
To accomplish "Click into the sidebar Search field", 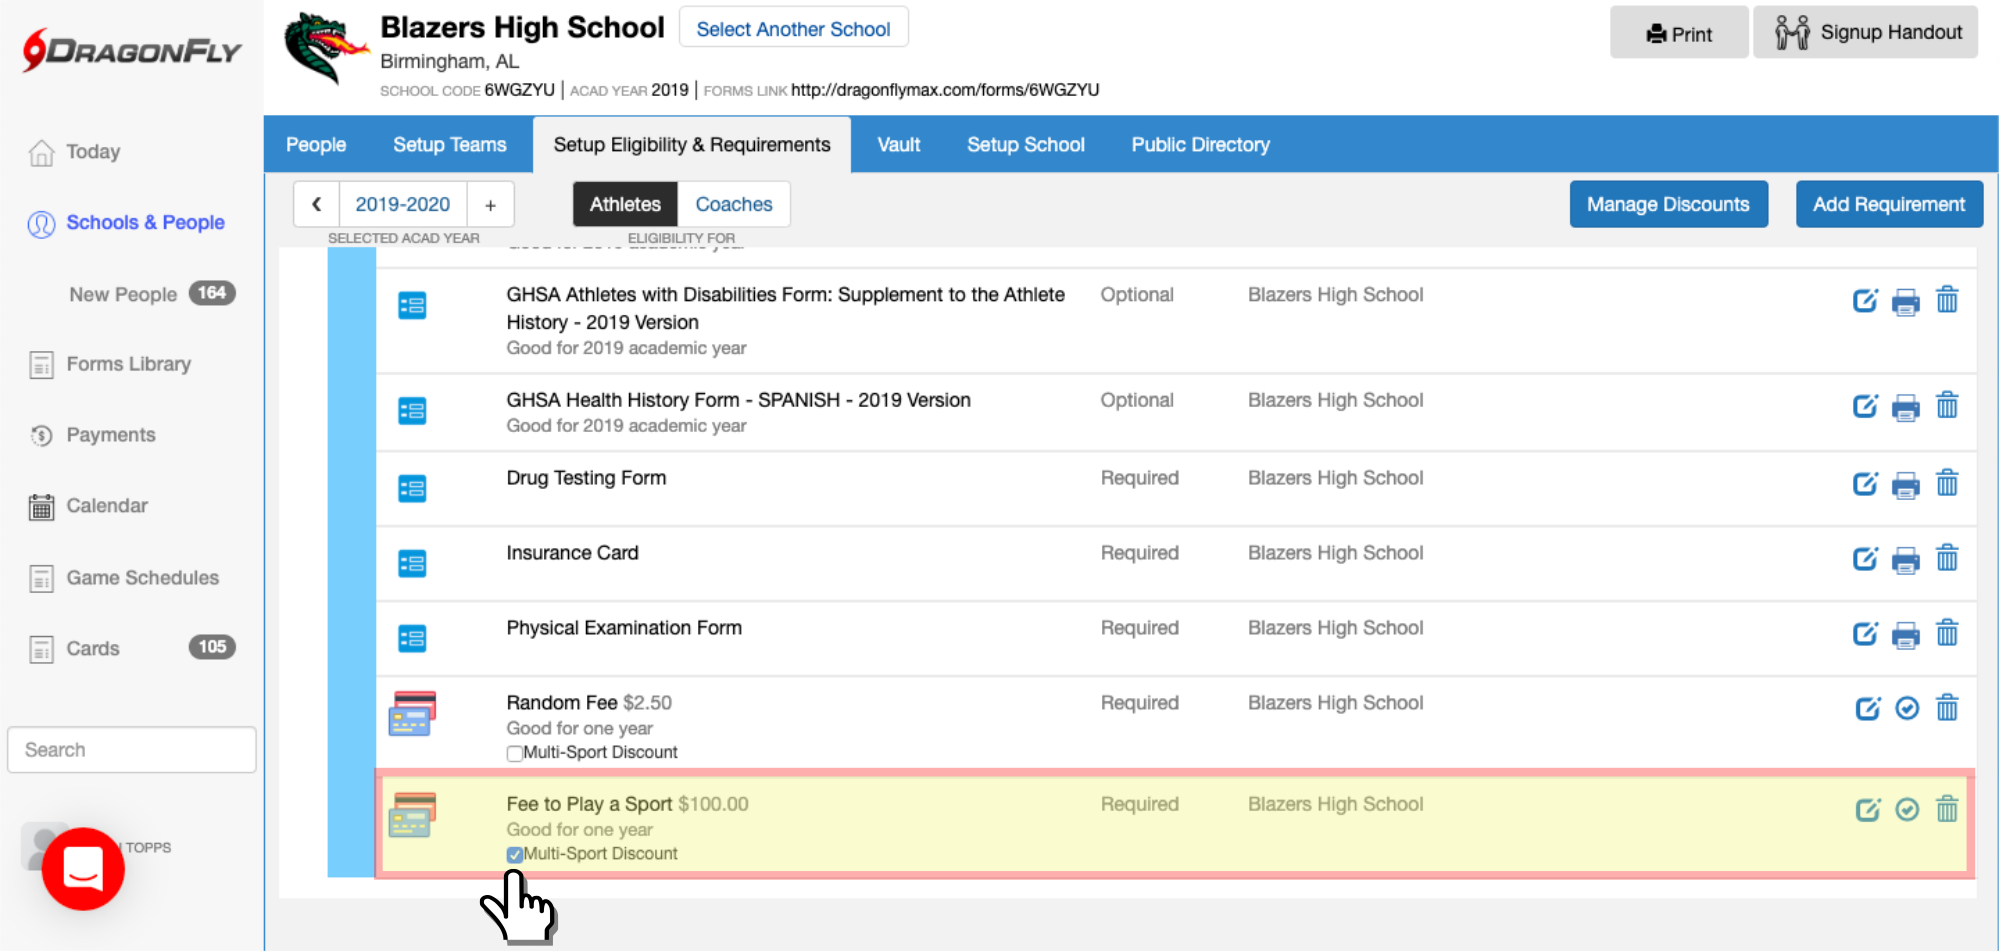I will [x=132, y=750].
